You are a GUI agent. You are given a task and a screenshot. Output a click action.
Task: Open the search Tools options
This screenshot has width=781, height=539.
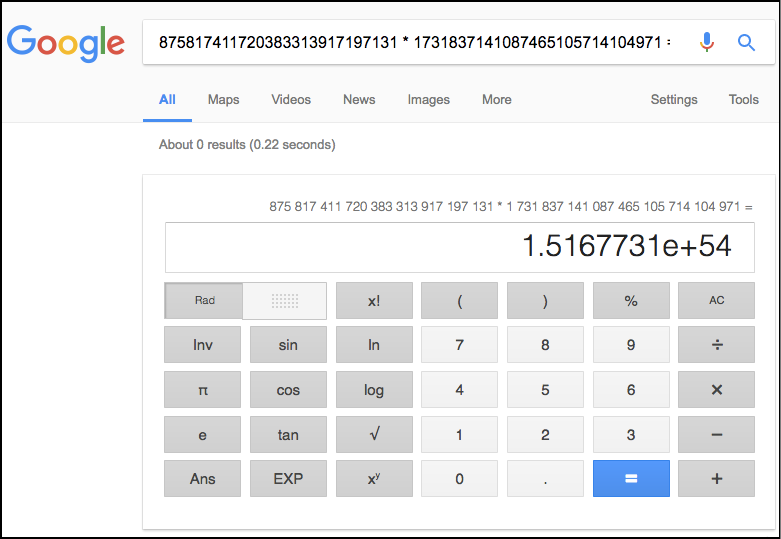(744, 100)
